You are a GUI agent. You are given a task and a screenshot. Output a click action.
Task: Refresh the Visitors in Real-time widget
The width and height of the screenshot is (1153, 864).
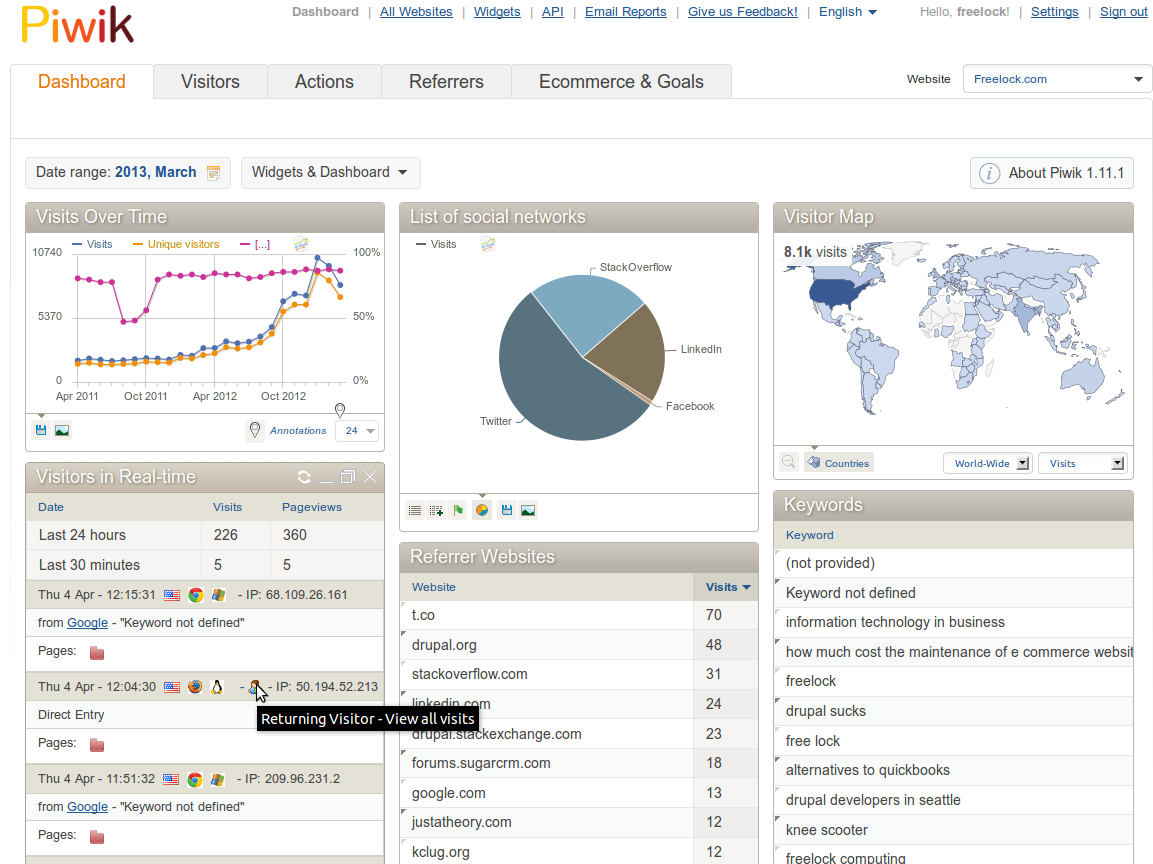click(x=304, y=477)
